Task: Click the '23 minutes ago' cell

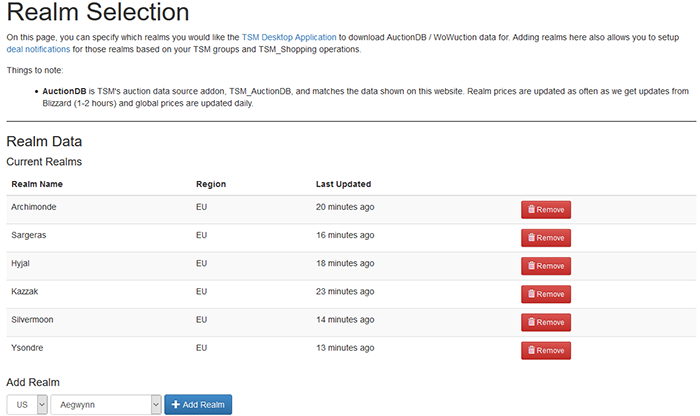Action: pos(345,291)
